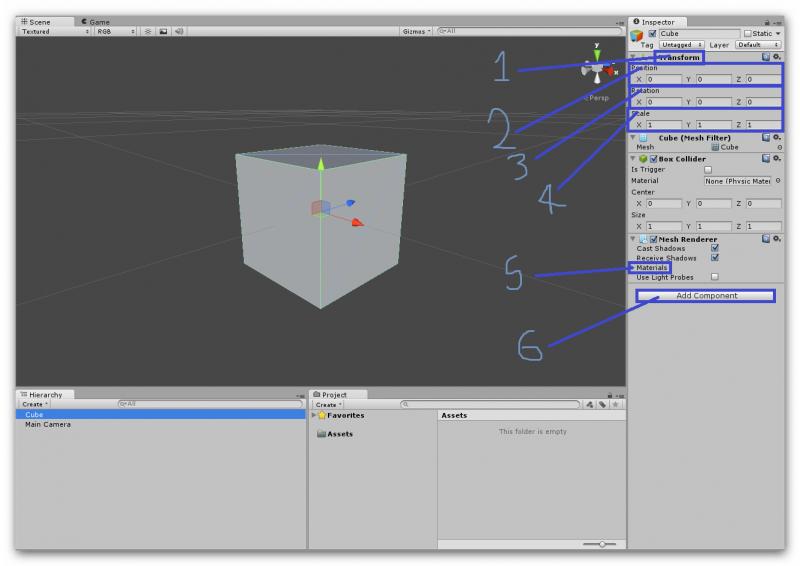This screenshot has height=566, width=800.
Task: Expand the Favorites tree item
Action: coord(313,415)
